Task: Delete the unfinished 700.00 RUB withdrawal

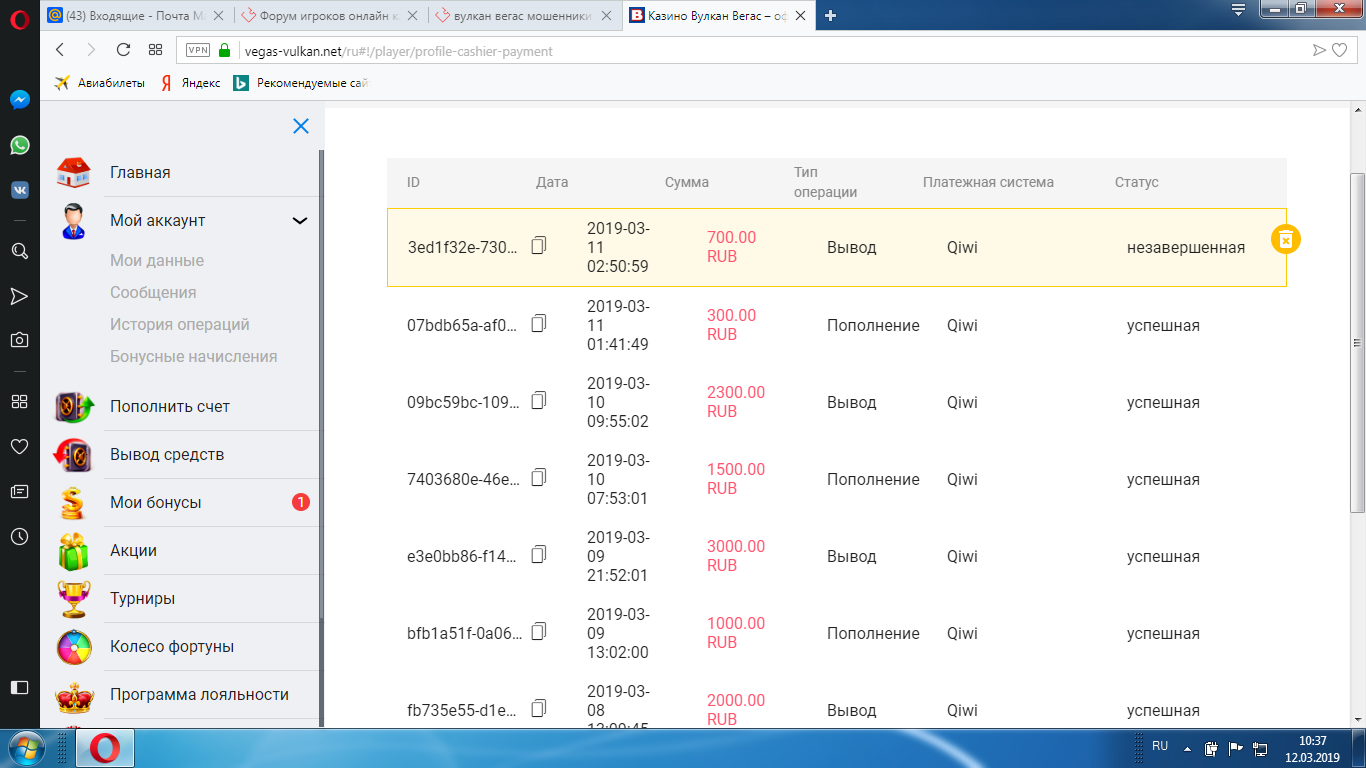Action: (1286, 239)
